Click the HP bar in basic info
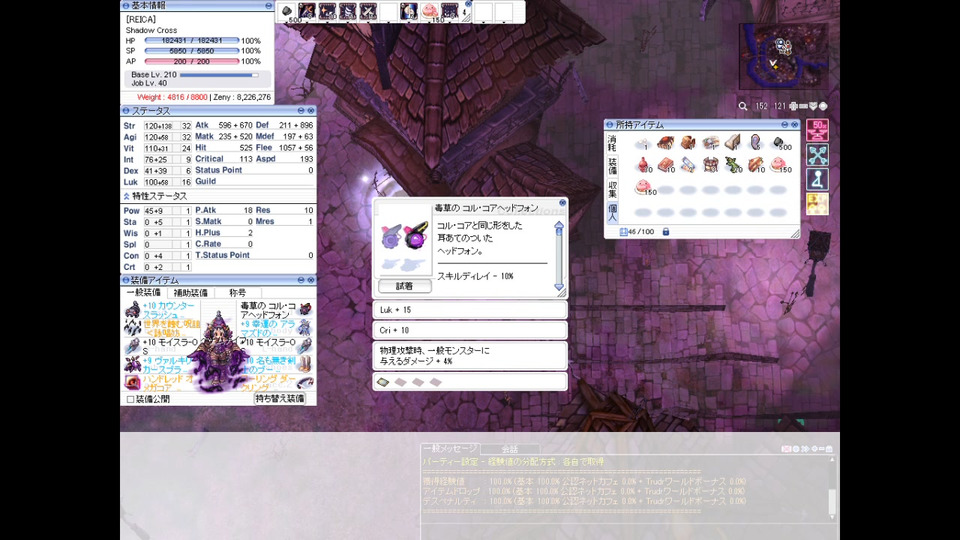Screen dimensions: 960x540 pos(192,40)
